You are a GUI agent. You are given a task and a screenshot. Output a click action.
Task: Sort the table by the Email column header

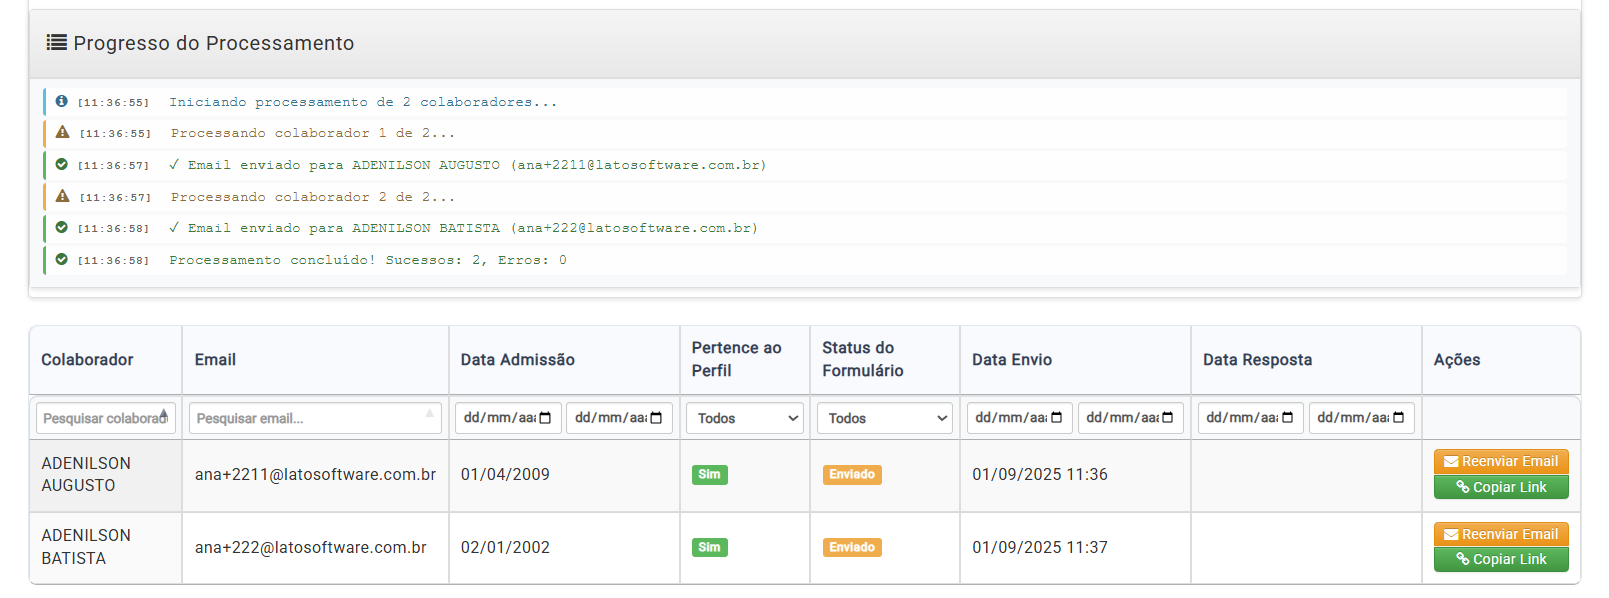(215, 360)
